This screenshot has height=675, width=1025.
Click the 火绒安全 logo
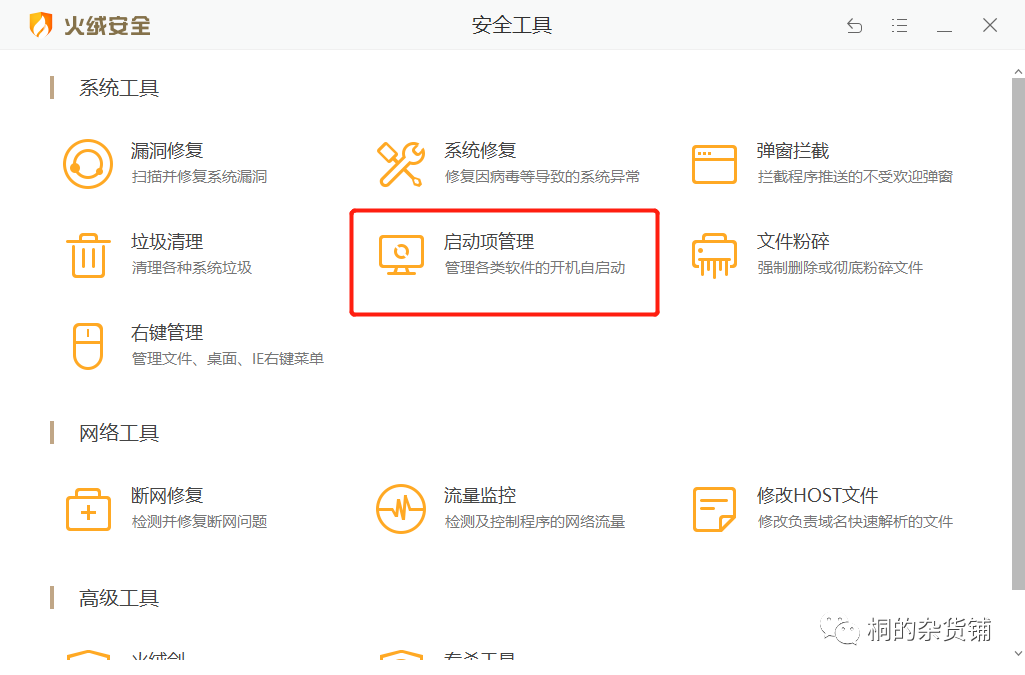pos(90,25)
